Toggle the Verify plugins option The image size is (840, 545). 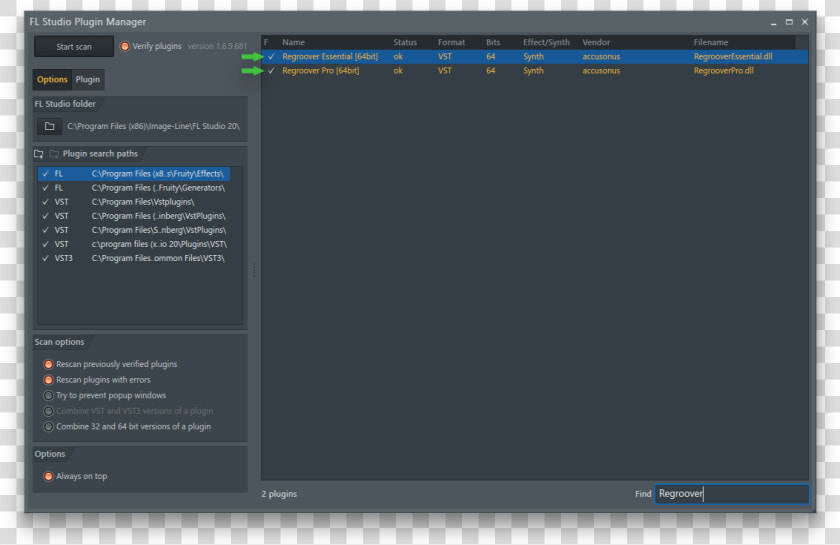tap(125, 47)
